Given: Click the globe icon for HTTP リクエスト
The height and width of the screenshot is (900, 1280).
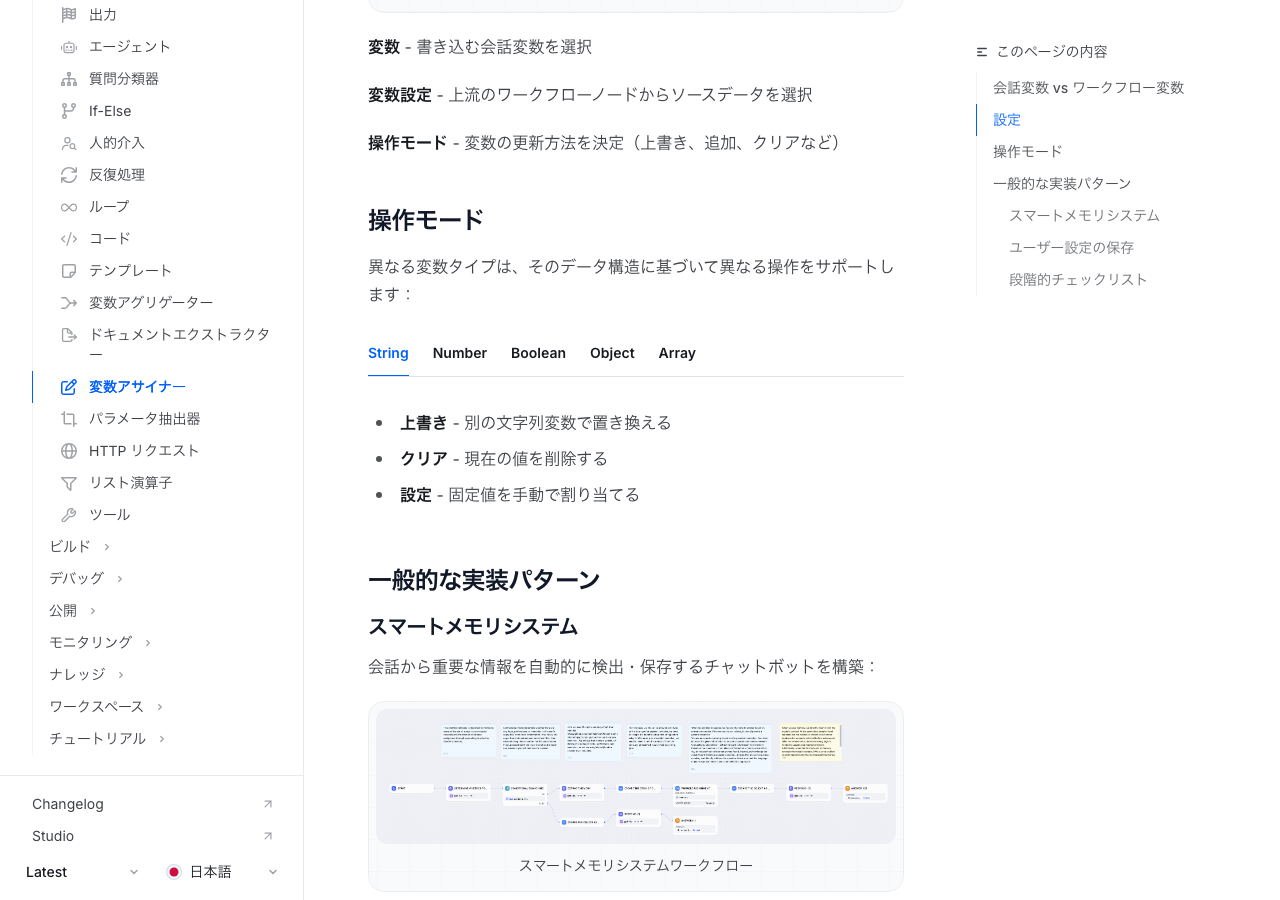Looking at the screenshot, I should (x=68, y=451).
